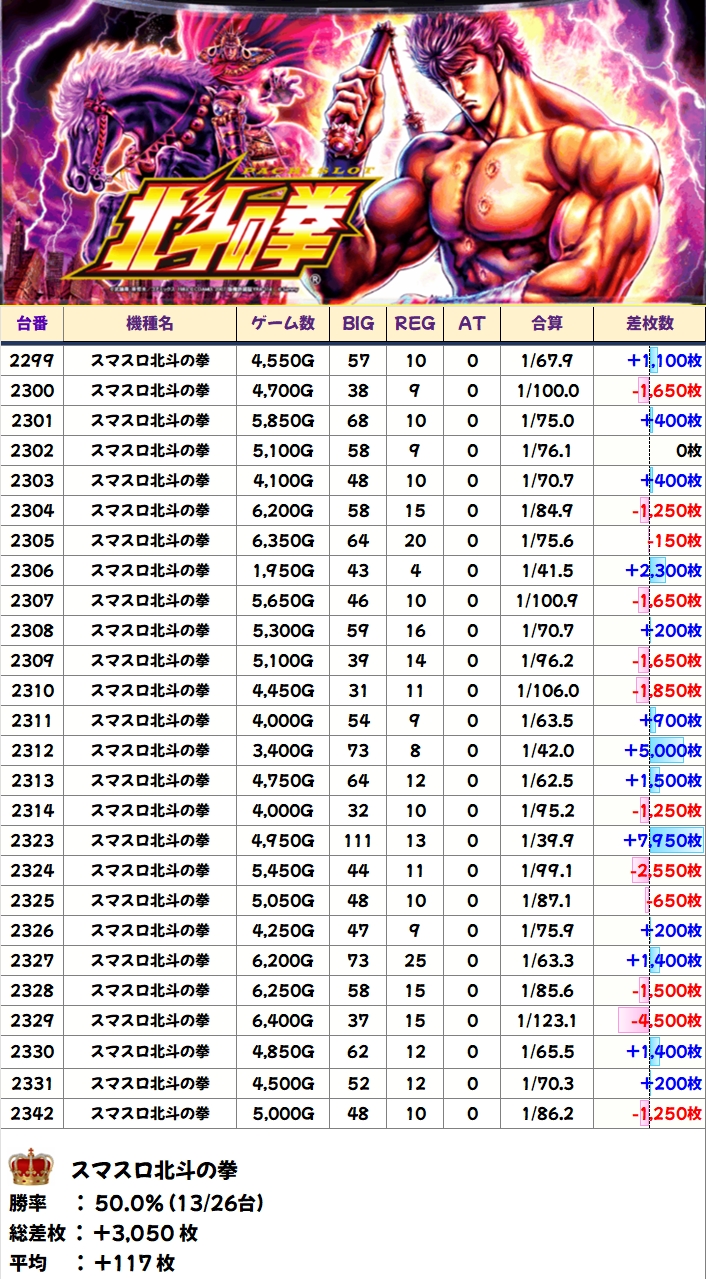Select machine number 2299
The image size is (706, 1279).
[x=32, y=361]
